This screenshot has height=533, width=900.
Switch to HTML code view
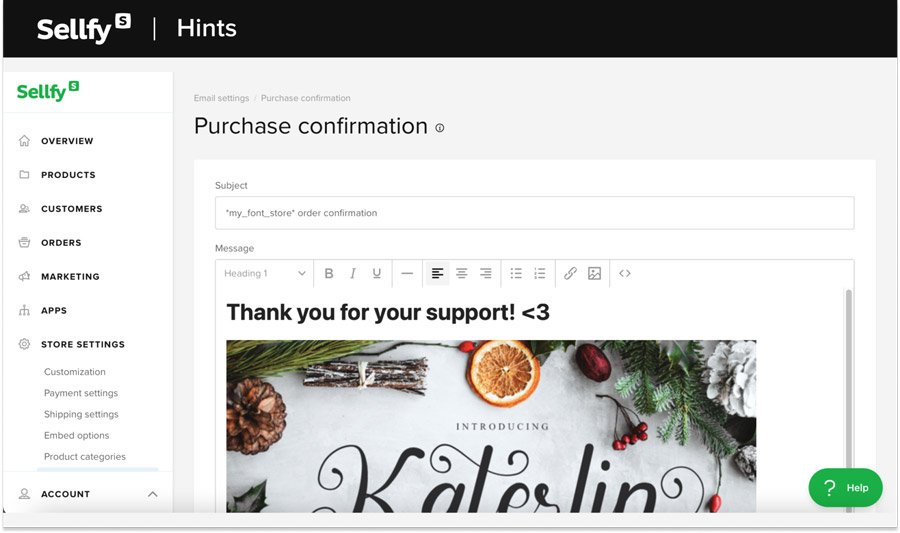tap(625, 273)
